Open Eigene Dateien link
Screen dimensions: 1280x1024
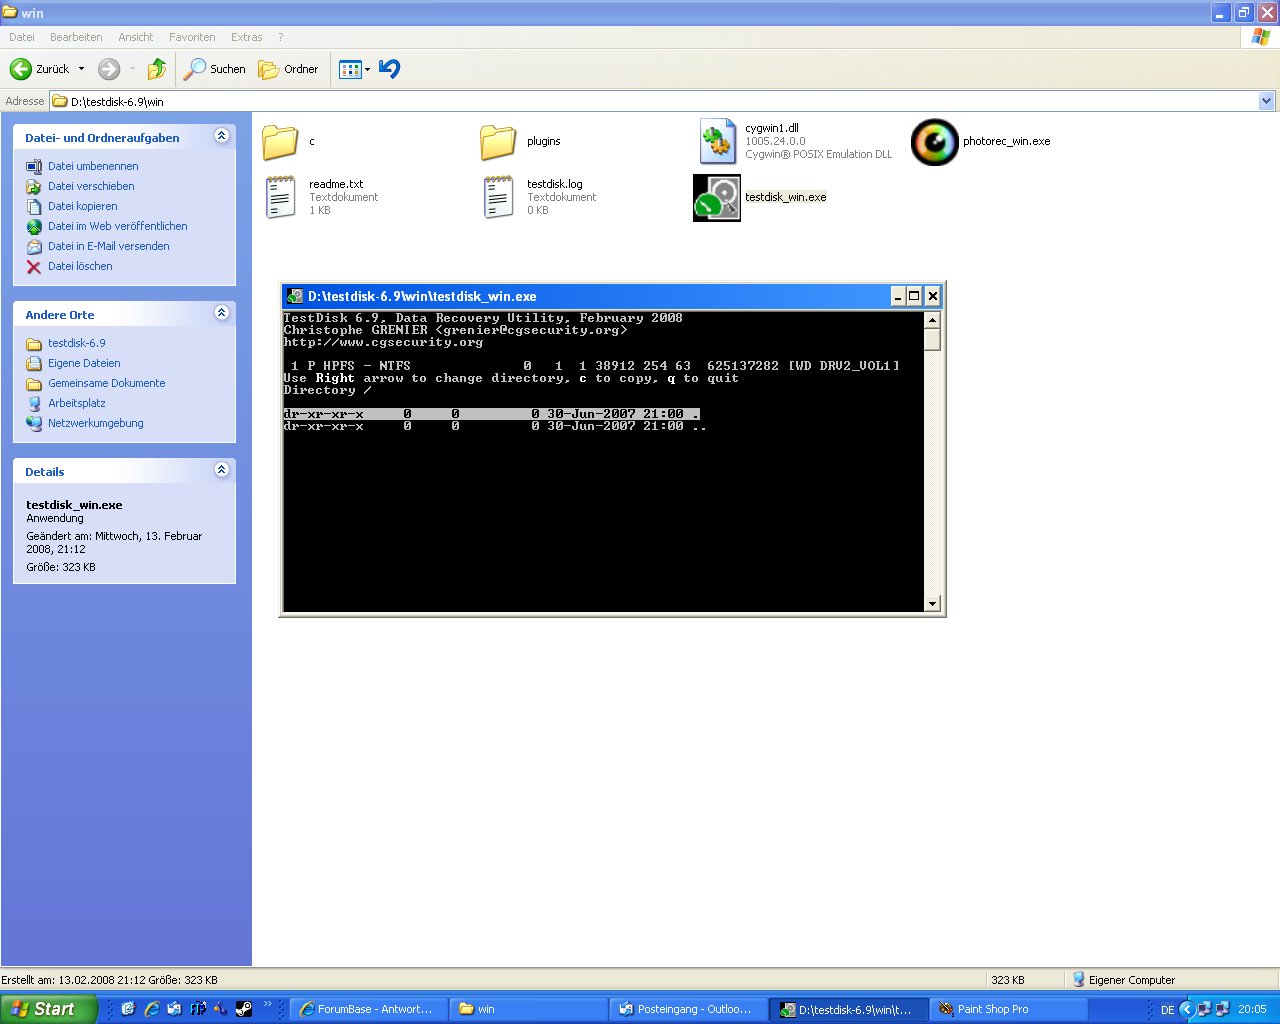click(x=84, y=363)
